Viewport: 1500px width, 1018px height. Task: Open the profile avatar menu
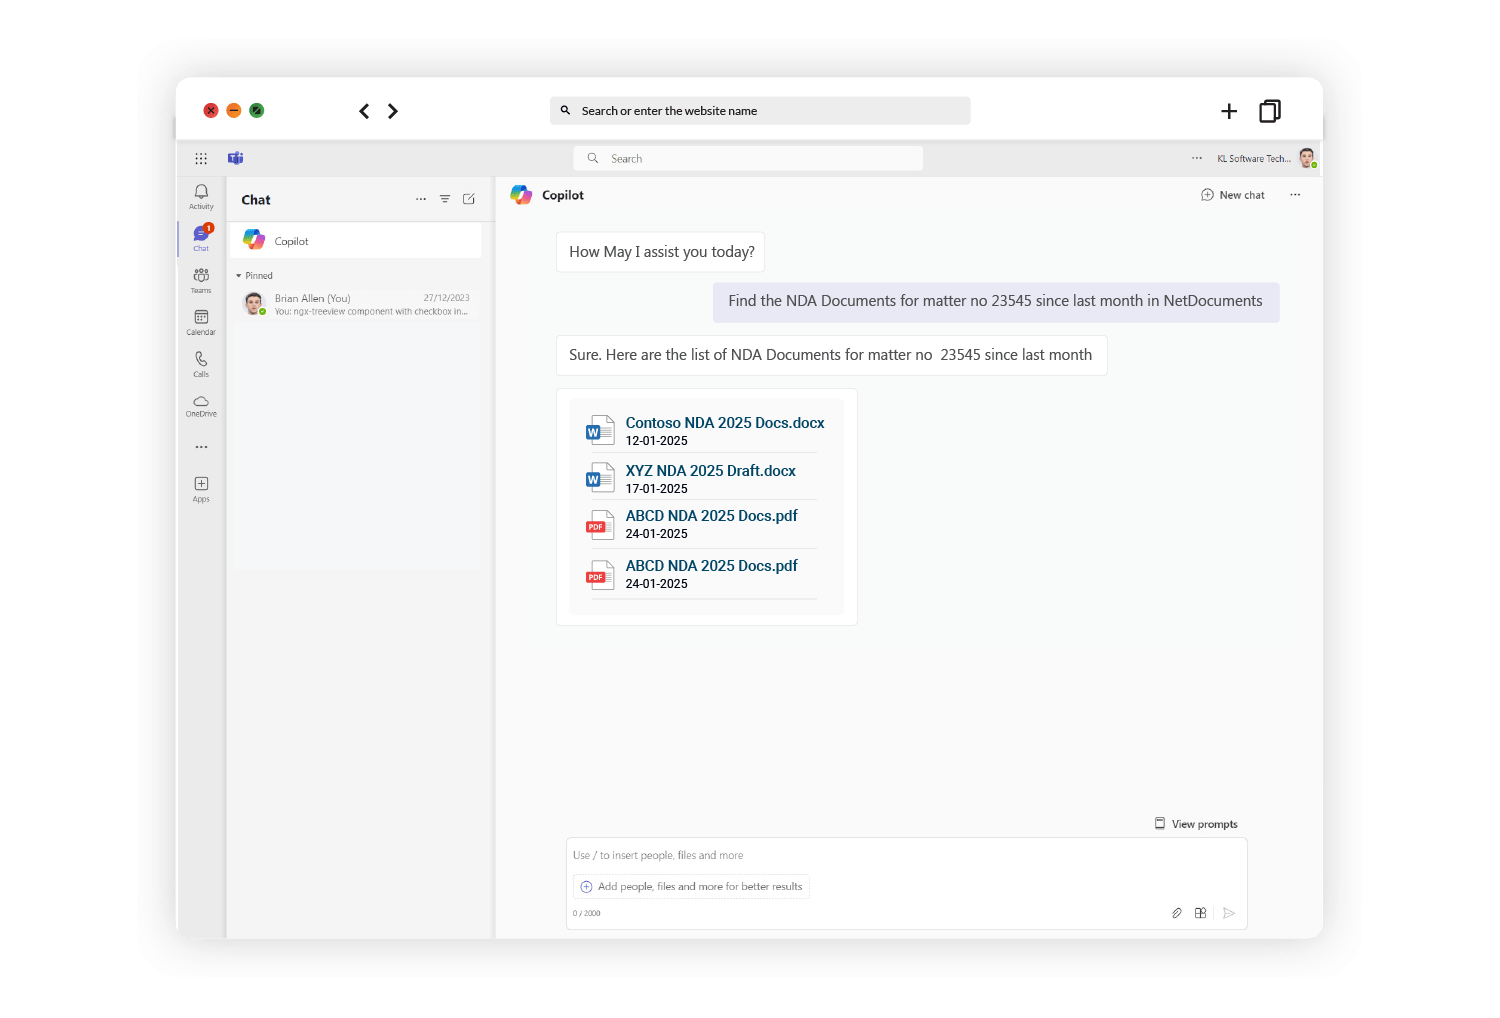click(1307, 158)
